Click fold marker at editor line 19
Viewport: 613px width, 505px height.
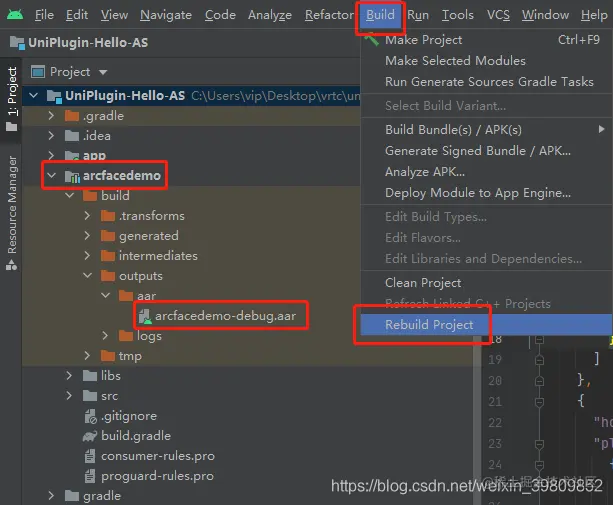(x=540, y=360)
